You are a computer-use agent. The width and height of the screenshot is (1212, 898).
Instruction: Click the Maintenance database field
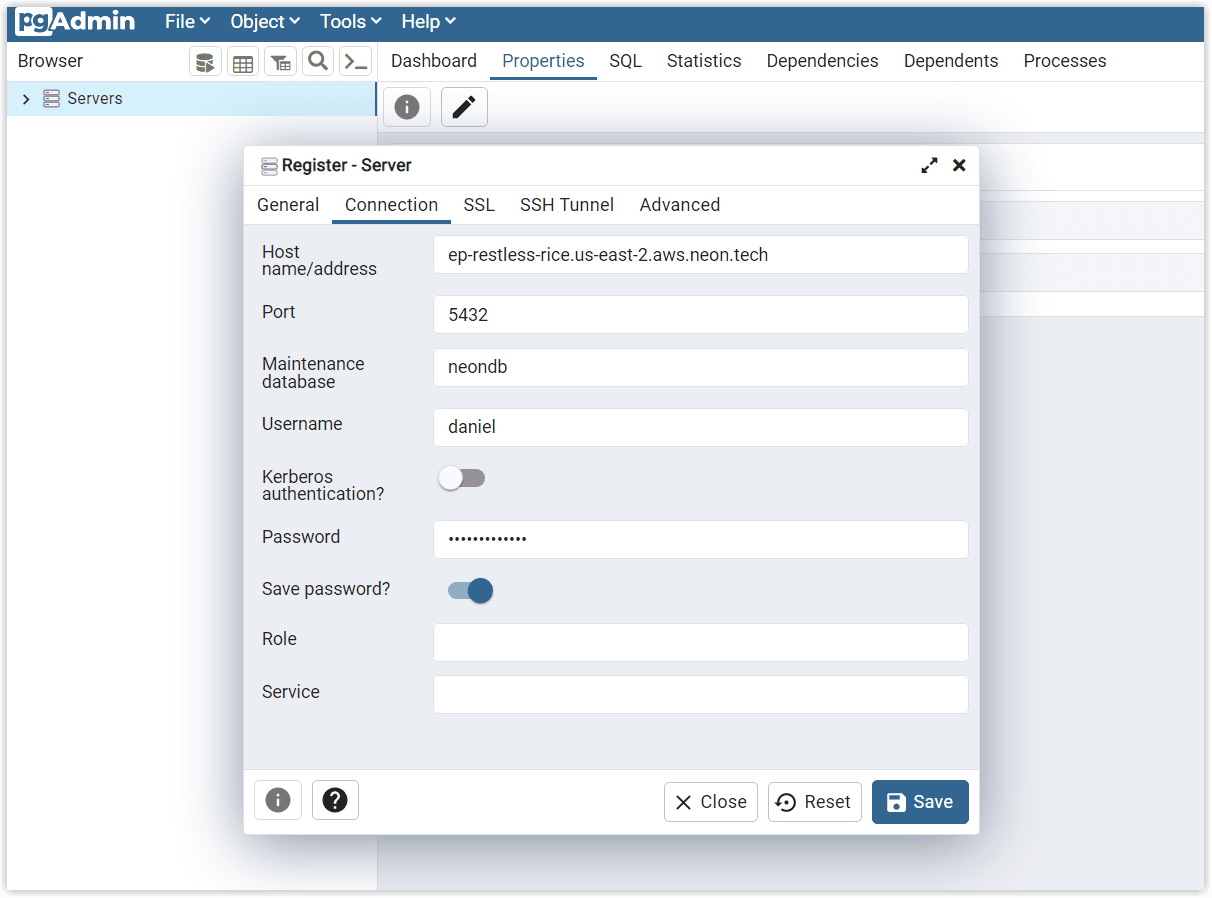[x=701, y=367]
